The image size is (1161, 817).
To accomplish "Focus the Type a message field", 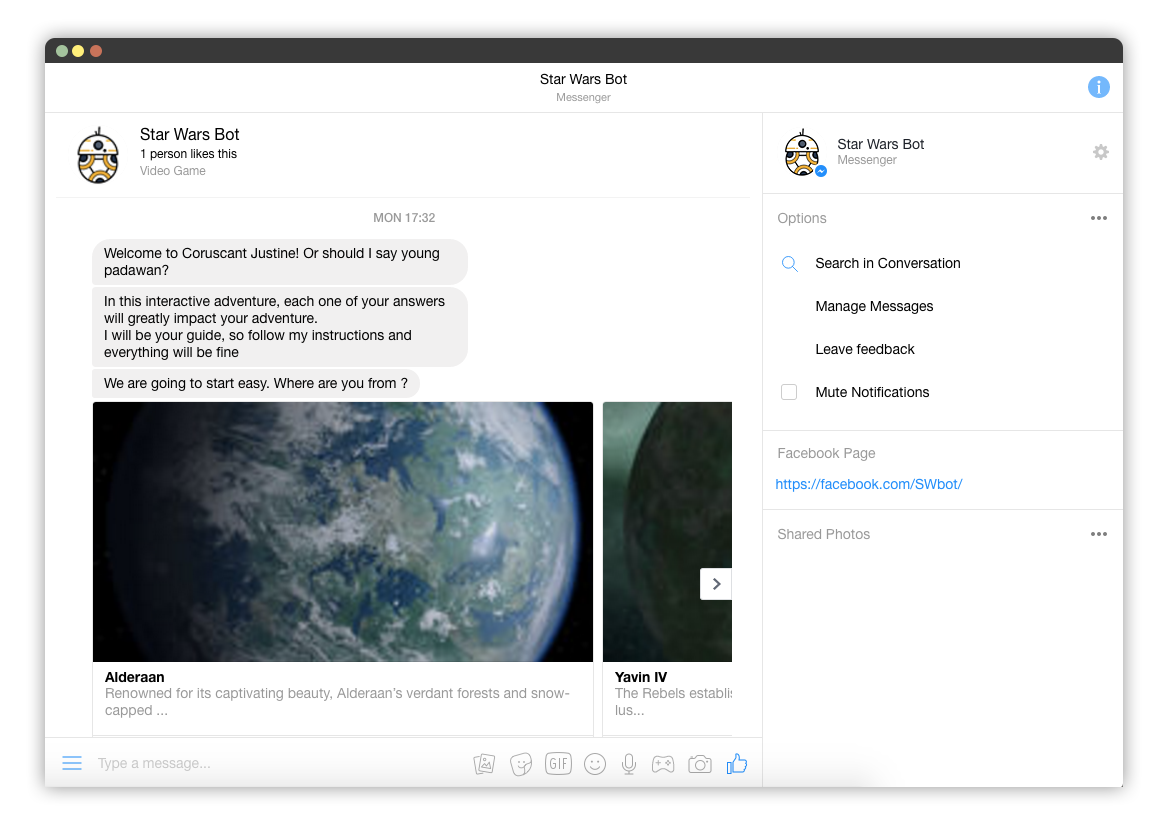I will [278, 763].
